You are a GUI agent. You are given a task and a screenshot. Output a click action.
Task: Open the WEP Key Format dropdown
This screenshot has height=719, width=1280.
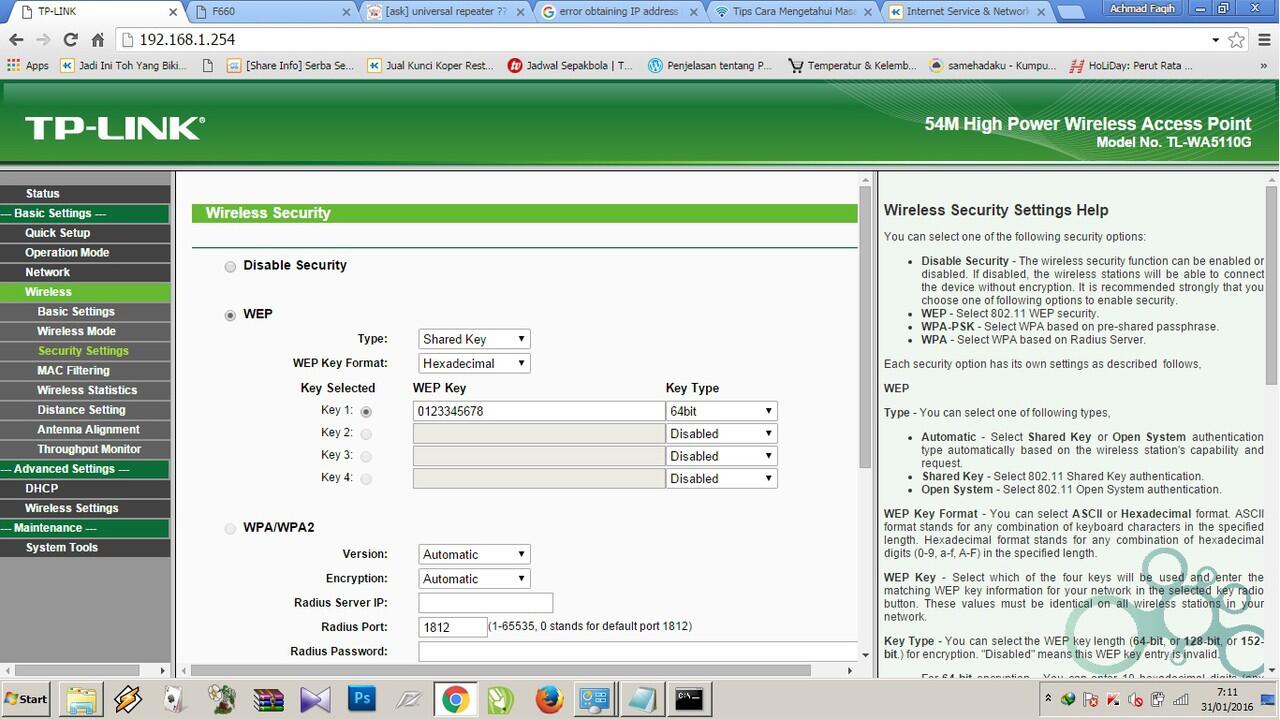(x=474, y=363)
